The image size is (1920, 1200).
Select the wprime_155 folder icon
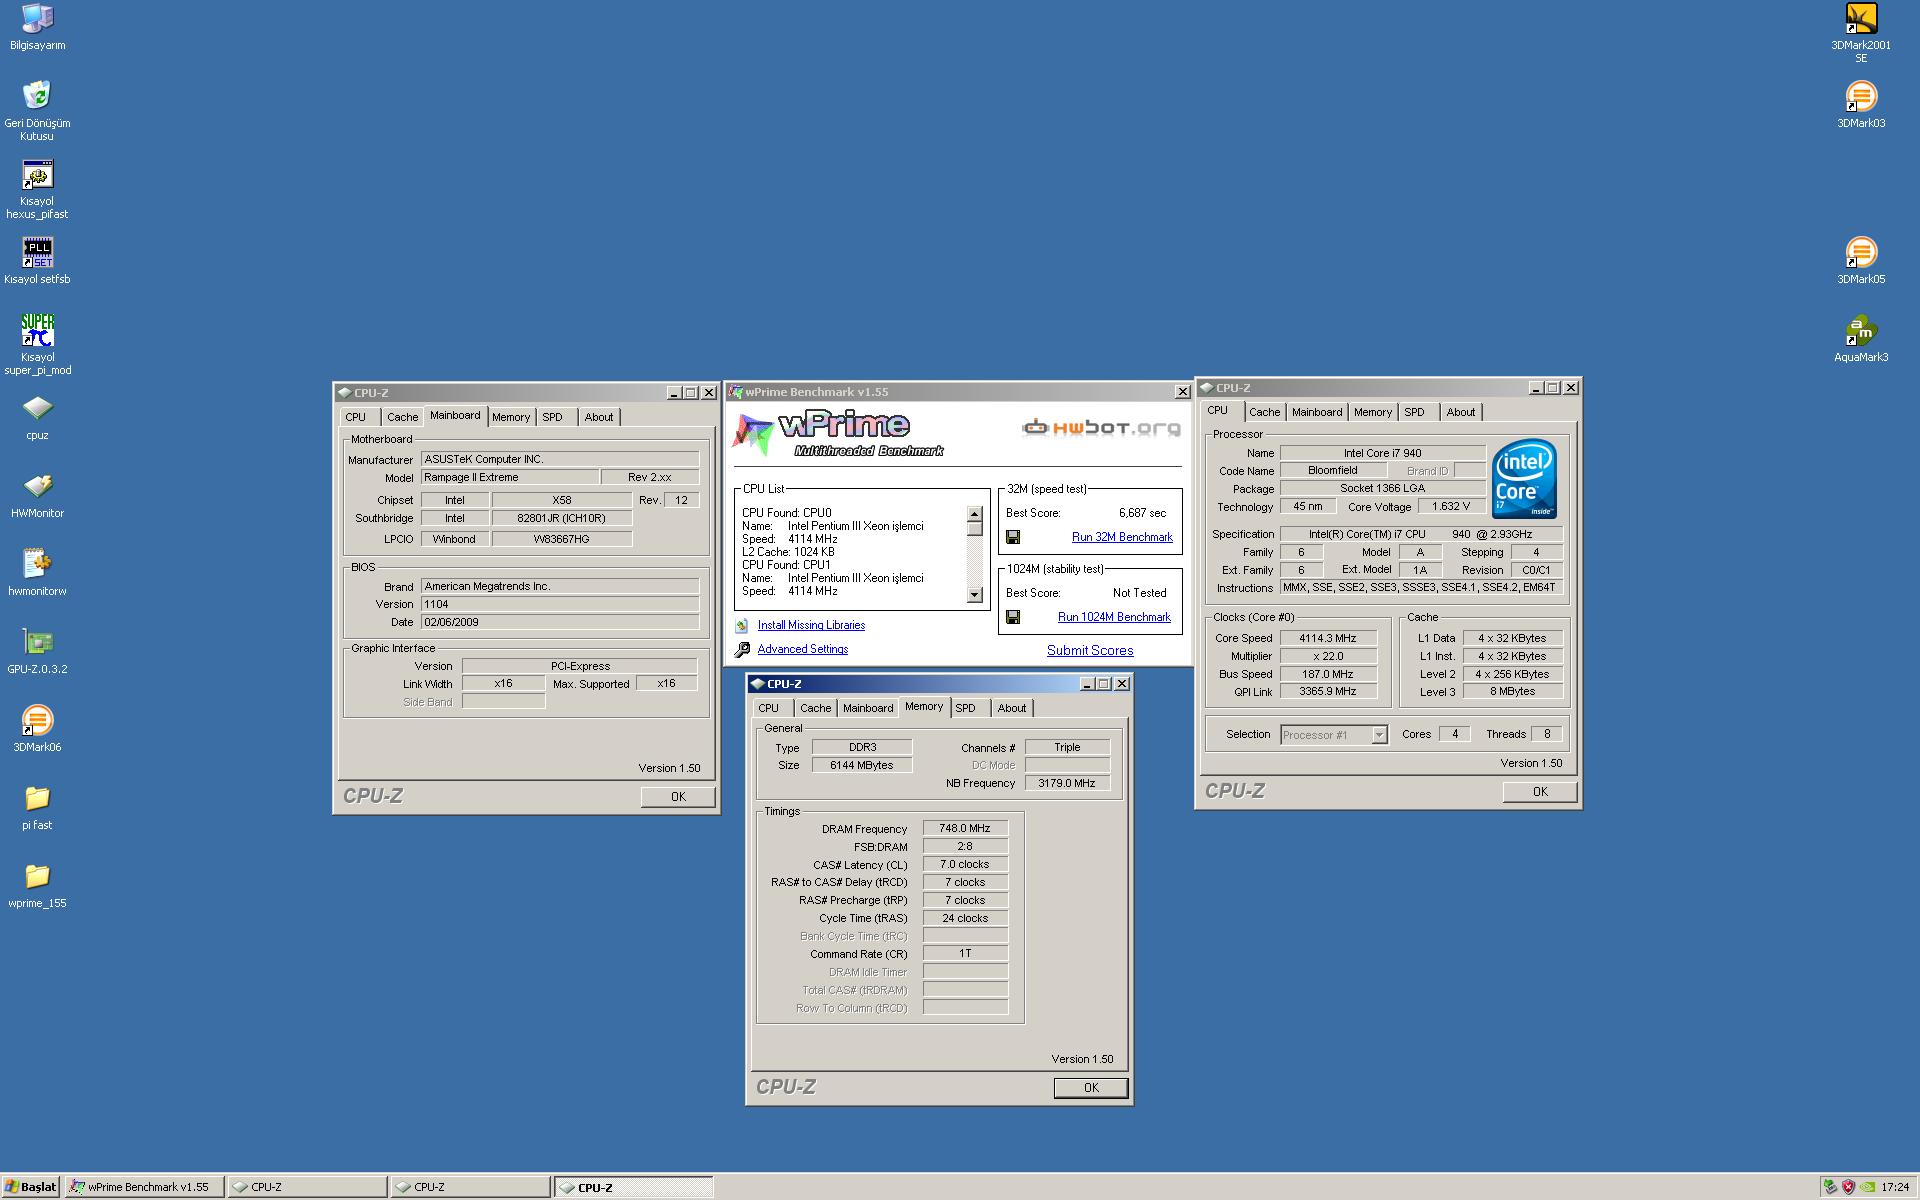37,876
